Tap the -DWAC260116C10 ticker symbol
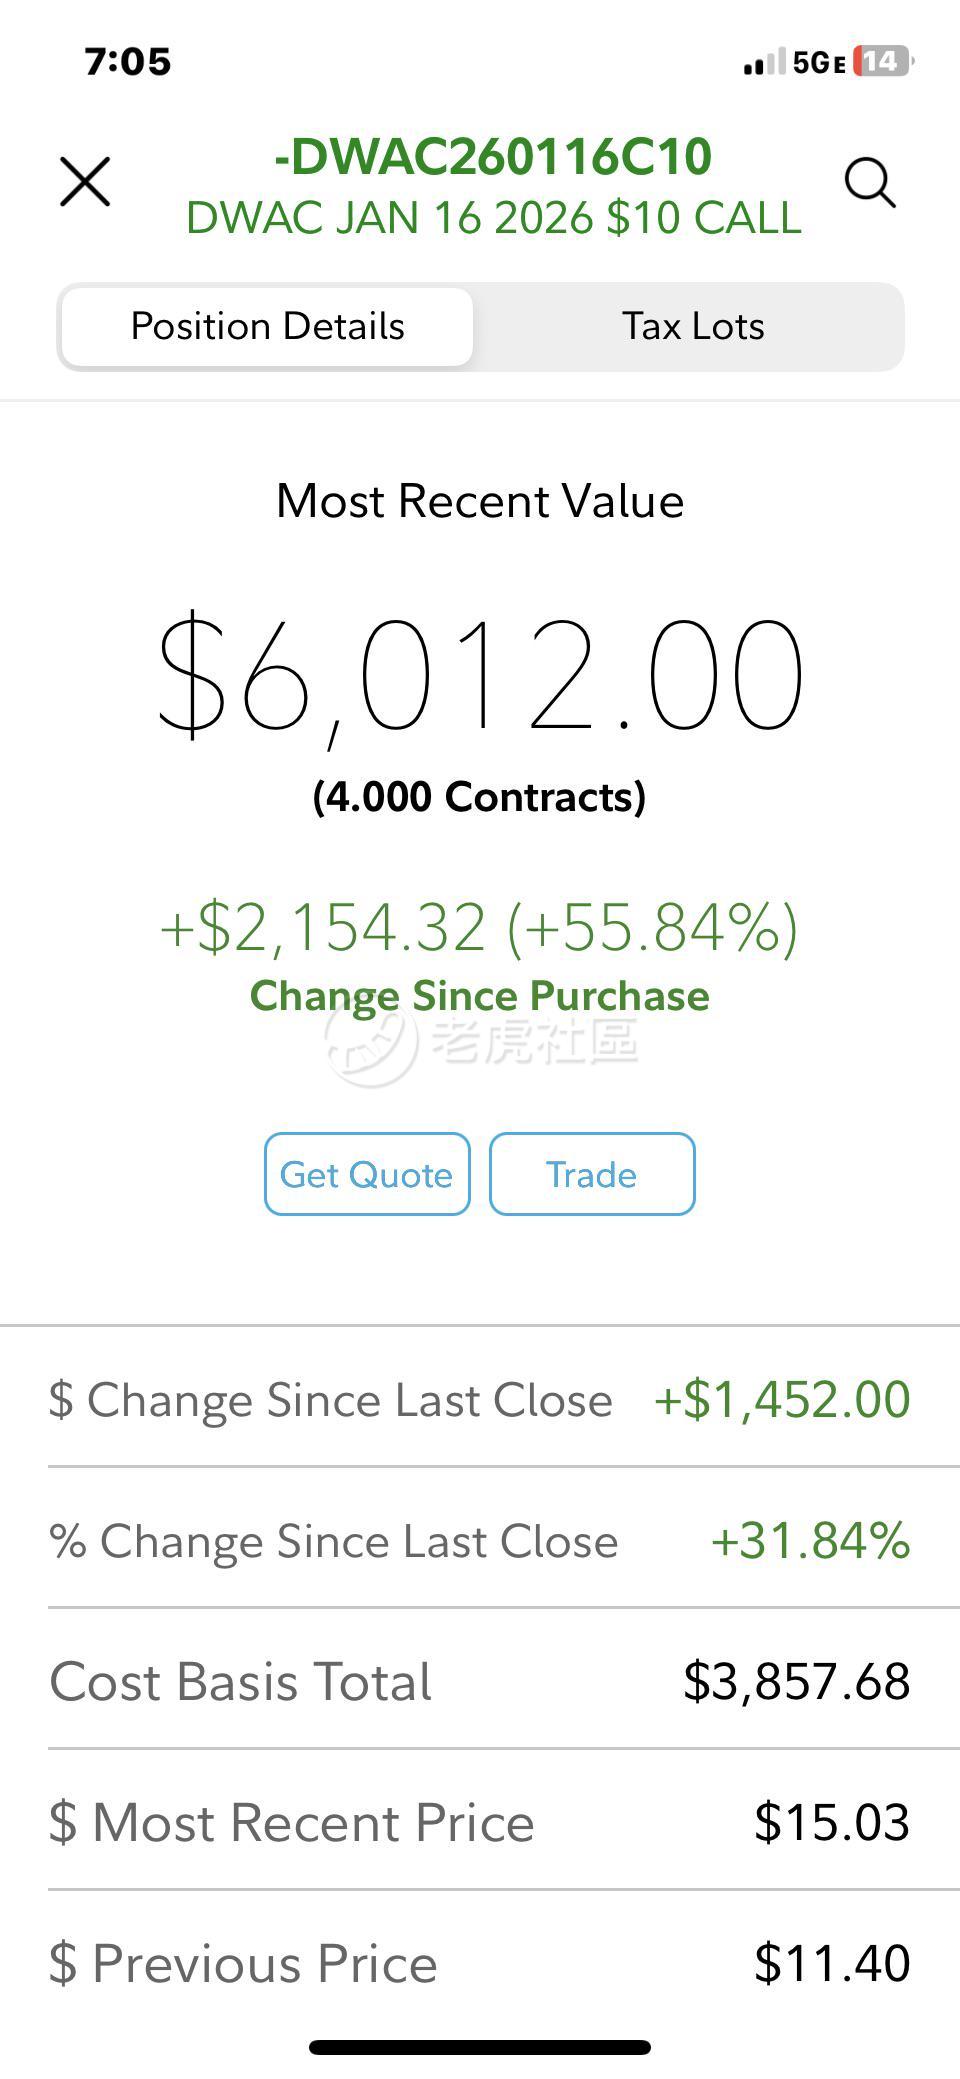Screen dimensions: 960x2079 [x=492, y=157]
